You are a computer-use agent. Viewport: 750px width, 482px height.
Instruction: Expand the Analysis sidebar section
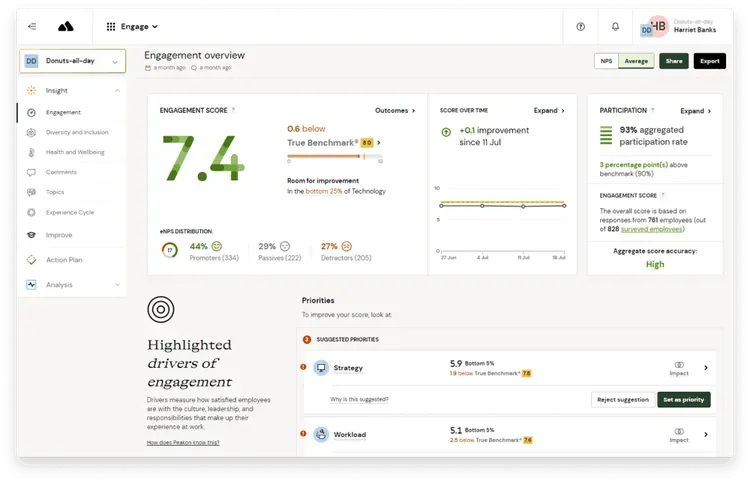click(x=72, y=284)
